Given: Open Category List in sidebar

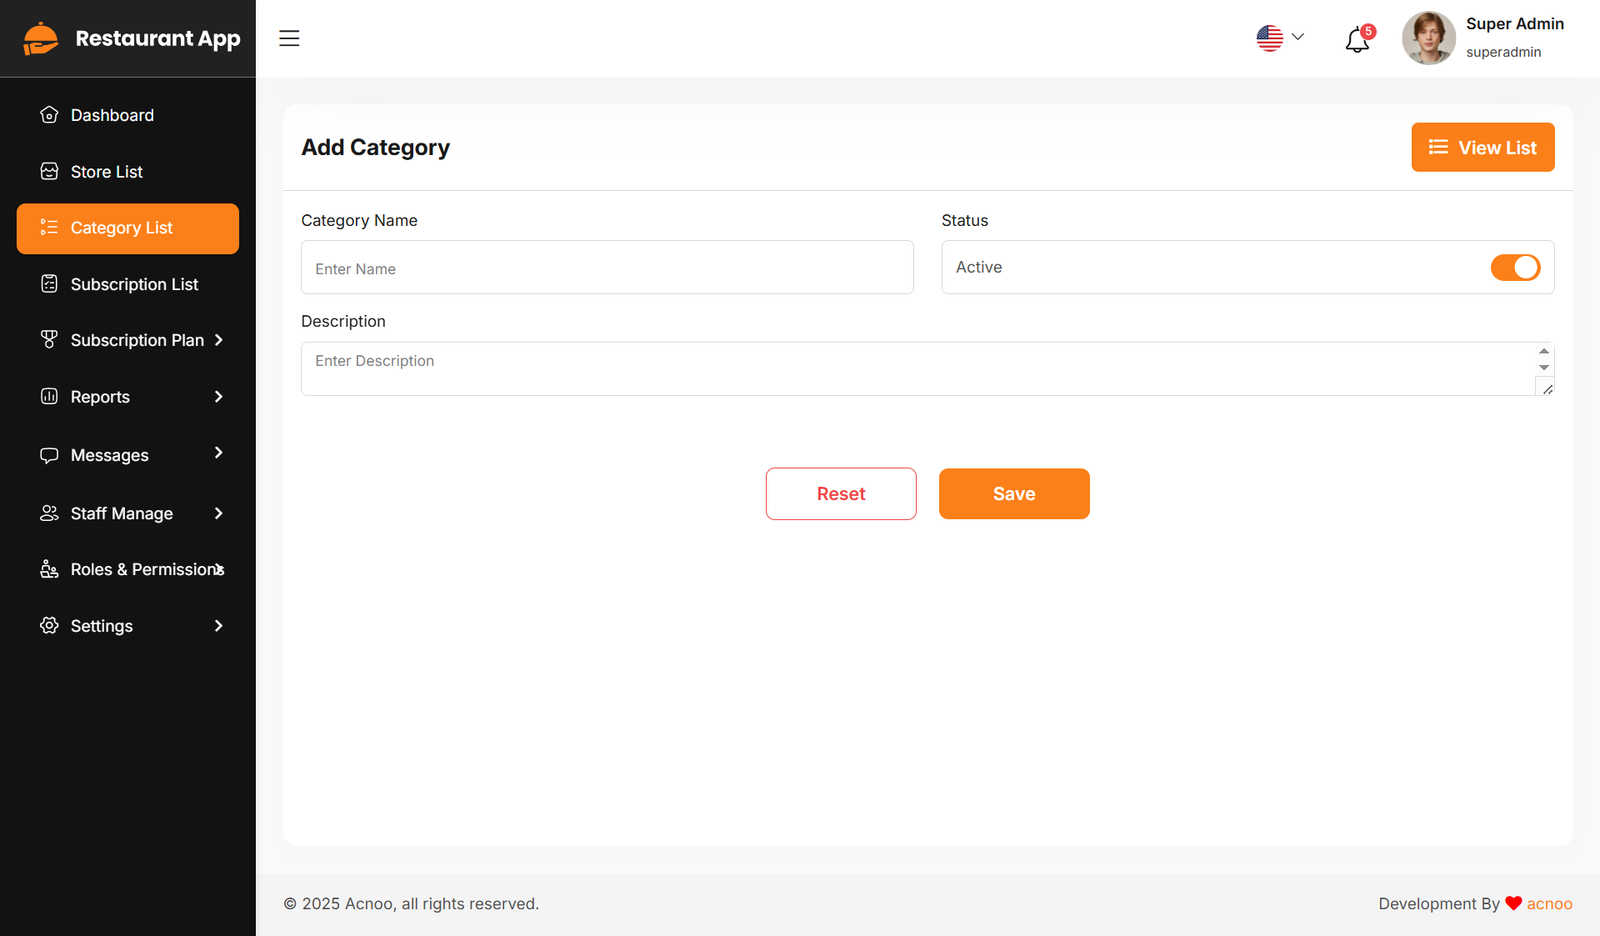Looking at the screenshot, I should point(128,228).
